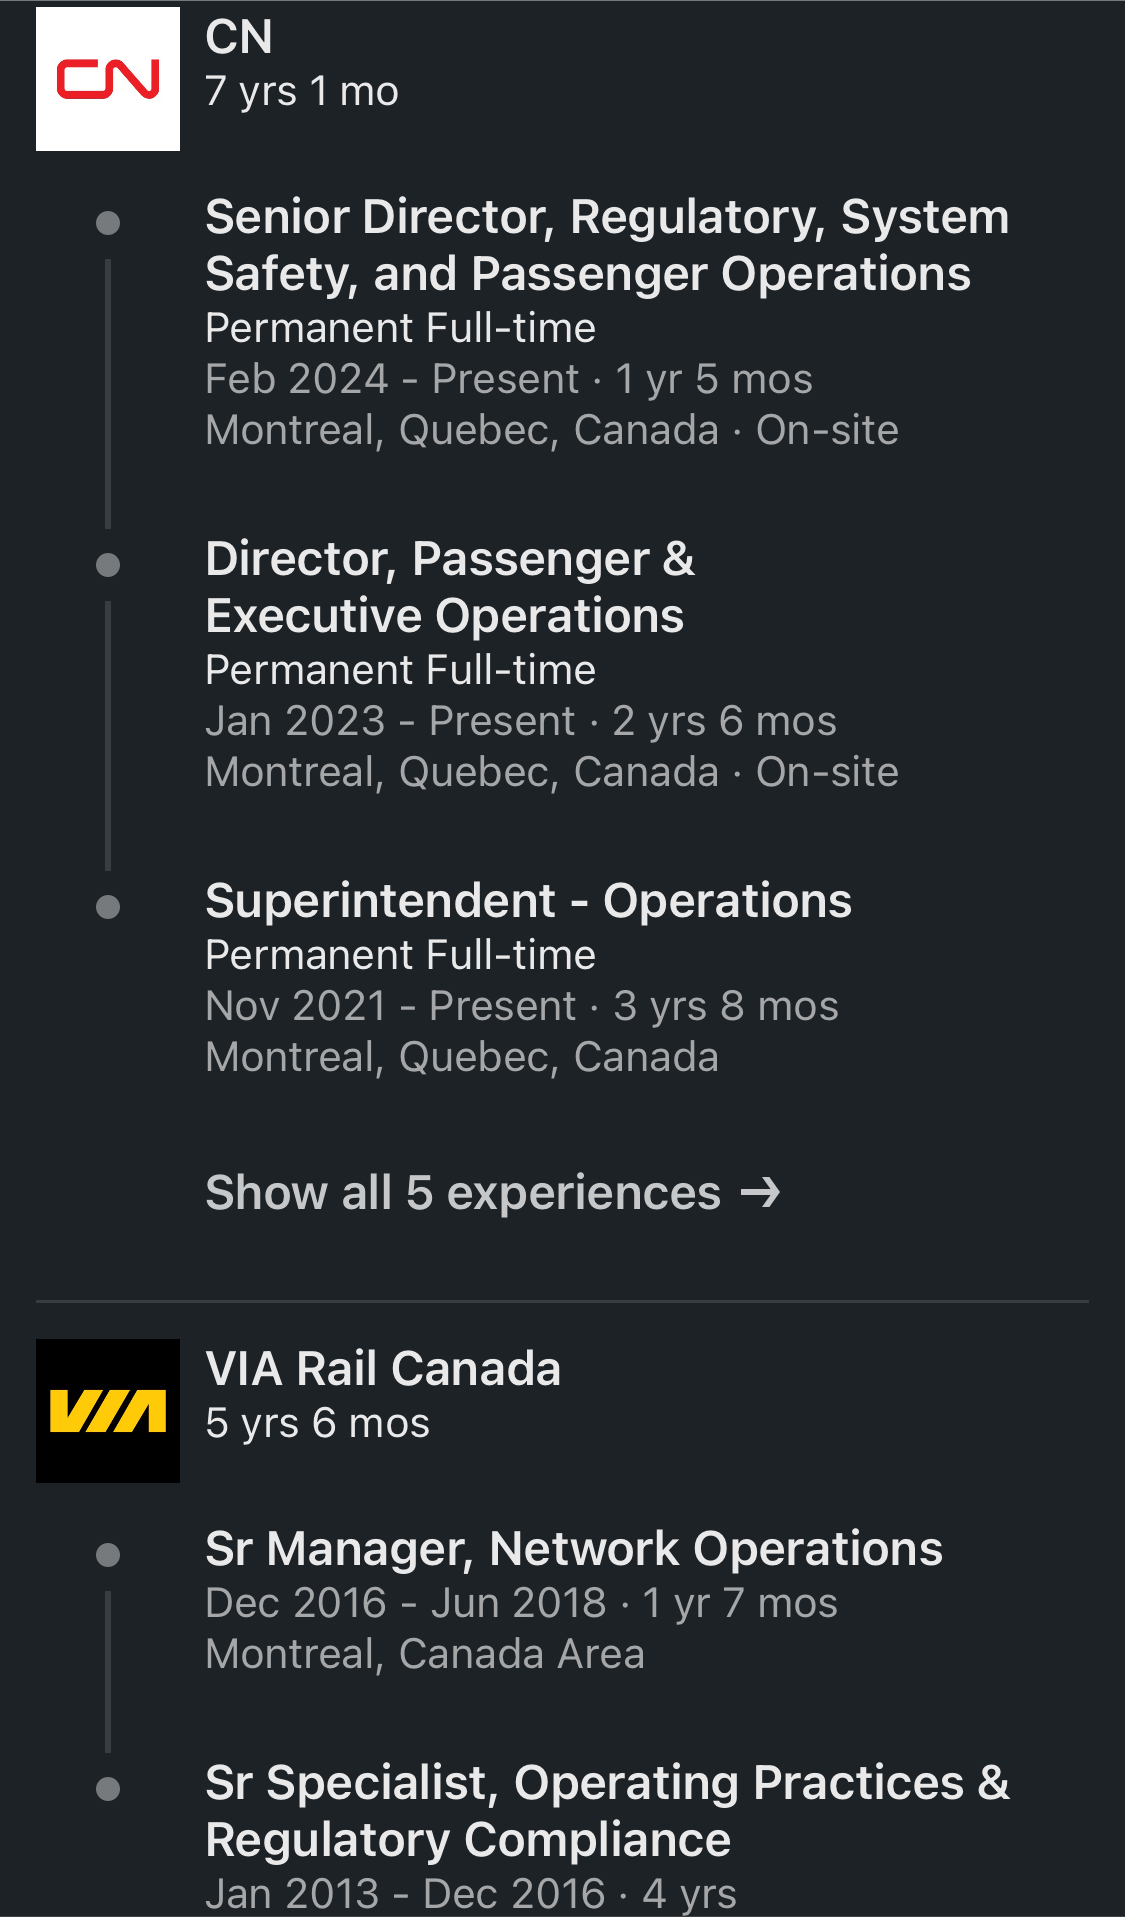Click the timeline dot beside Sr Specialist role
This screenshot has width=1125, height=1917.
[x=108, y=1788]
